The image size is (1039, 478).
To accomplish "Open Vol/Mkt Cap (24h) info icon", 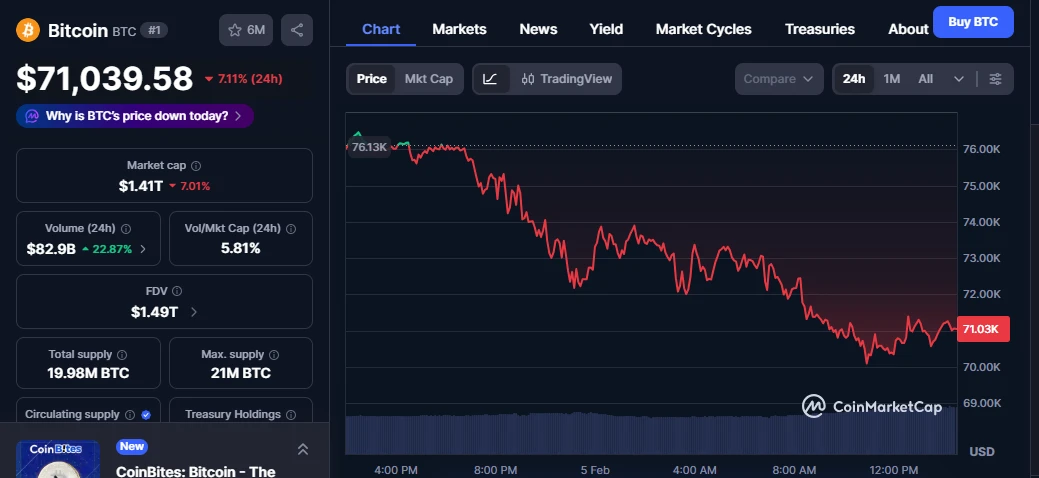I will click(x=290, y=229).
